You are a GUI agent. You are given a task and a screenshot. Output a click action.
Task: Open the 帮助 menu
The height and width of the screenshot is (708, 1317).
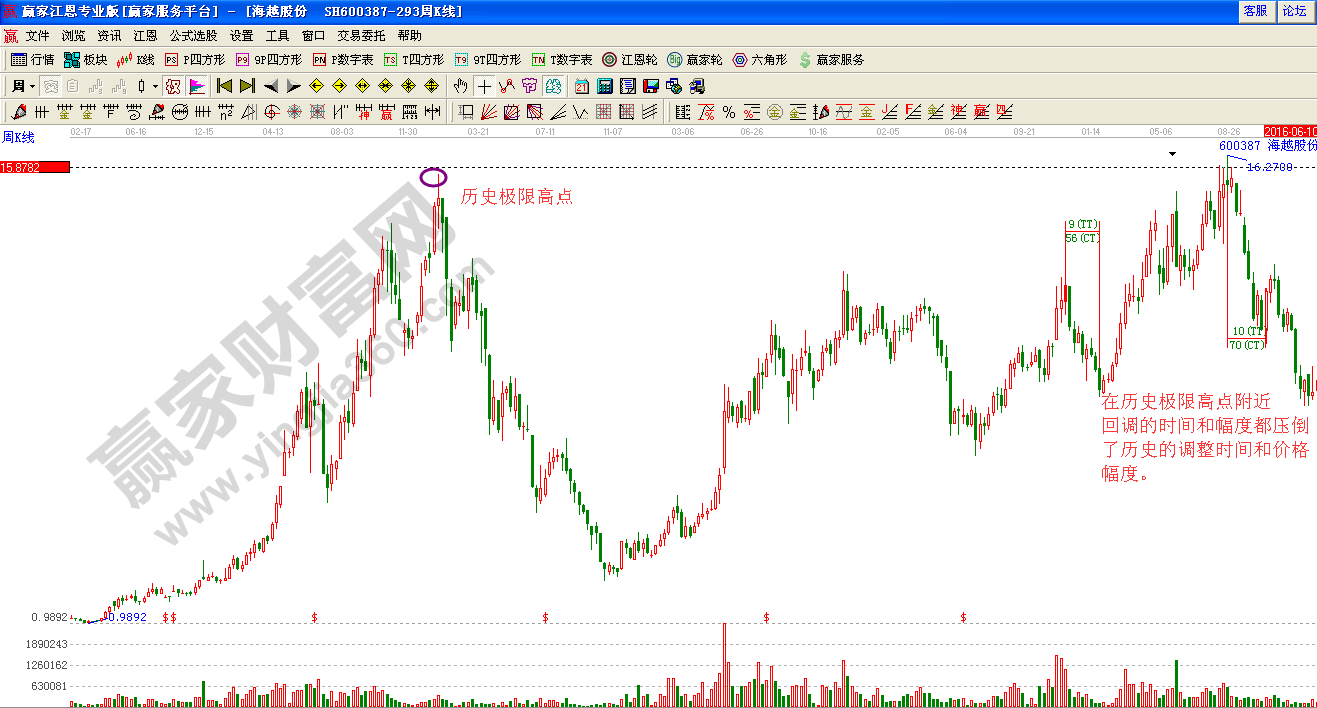click(409, 35)
